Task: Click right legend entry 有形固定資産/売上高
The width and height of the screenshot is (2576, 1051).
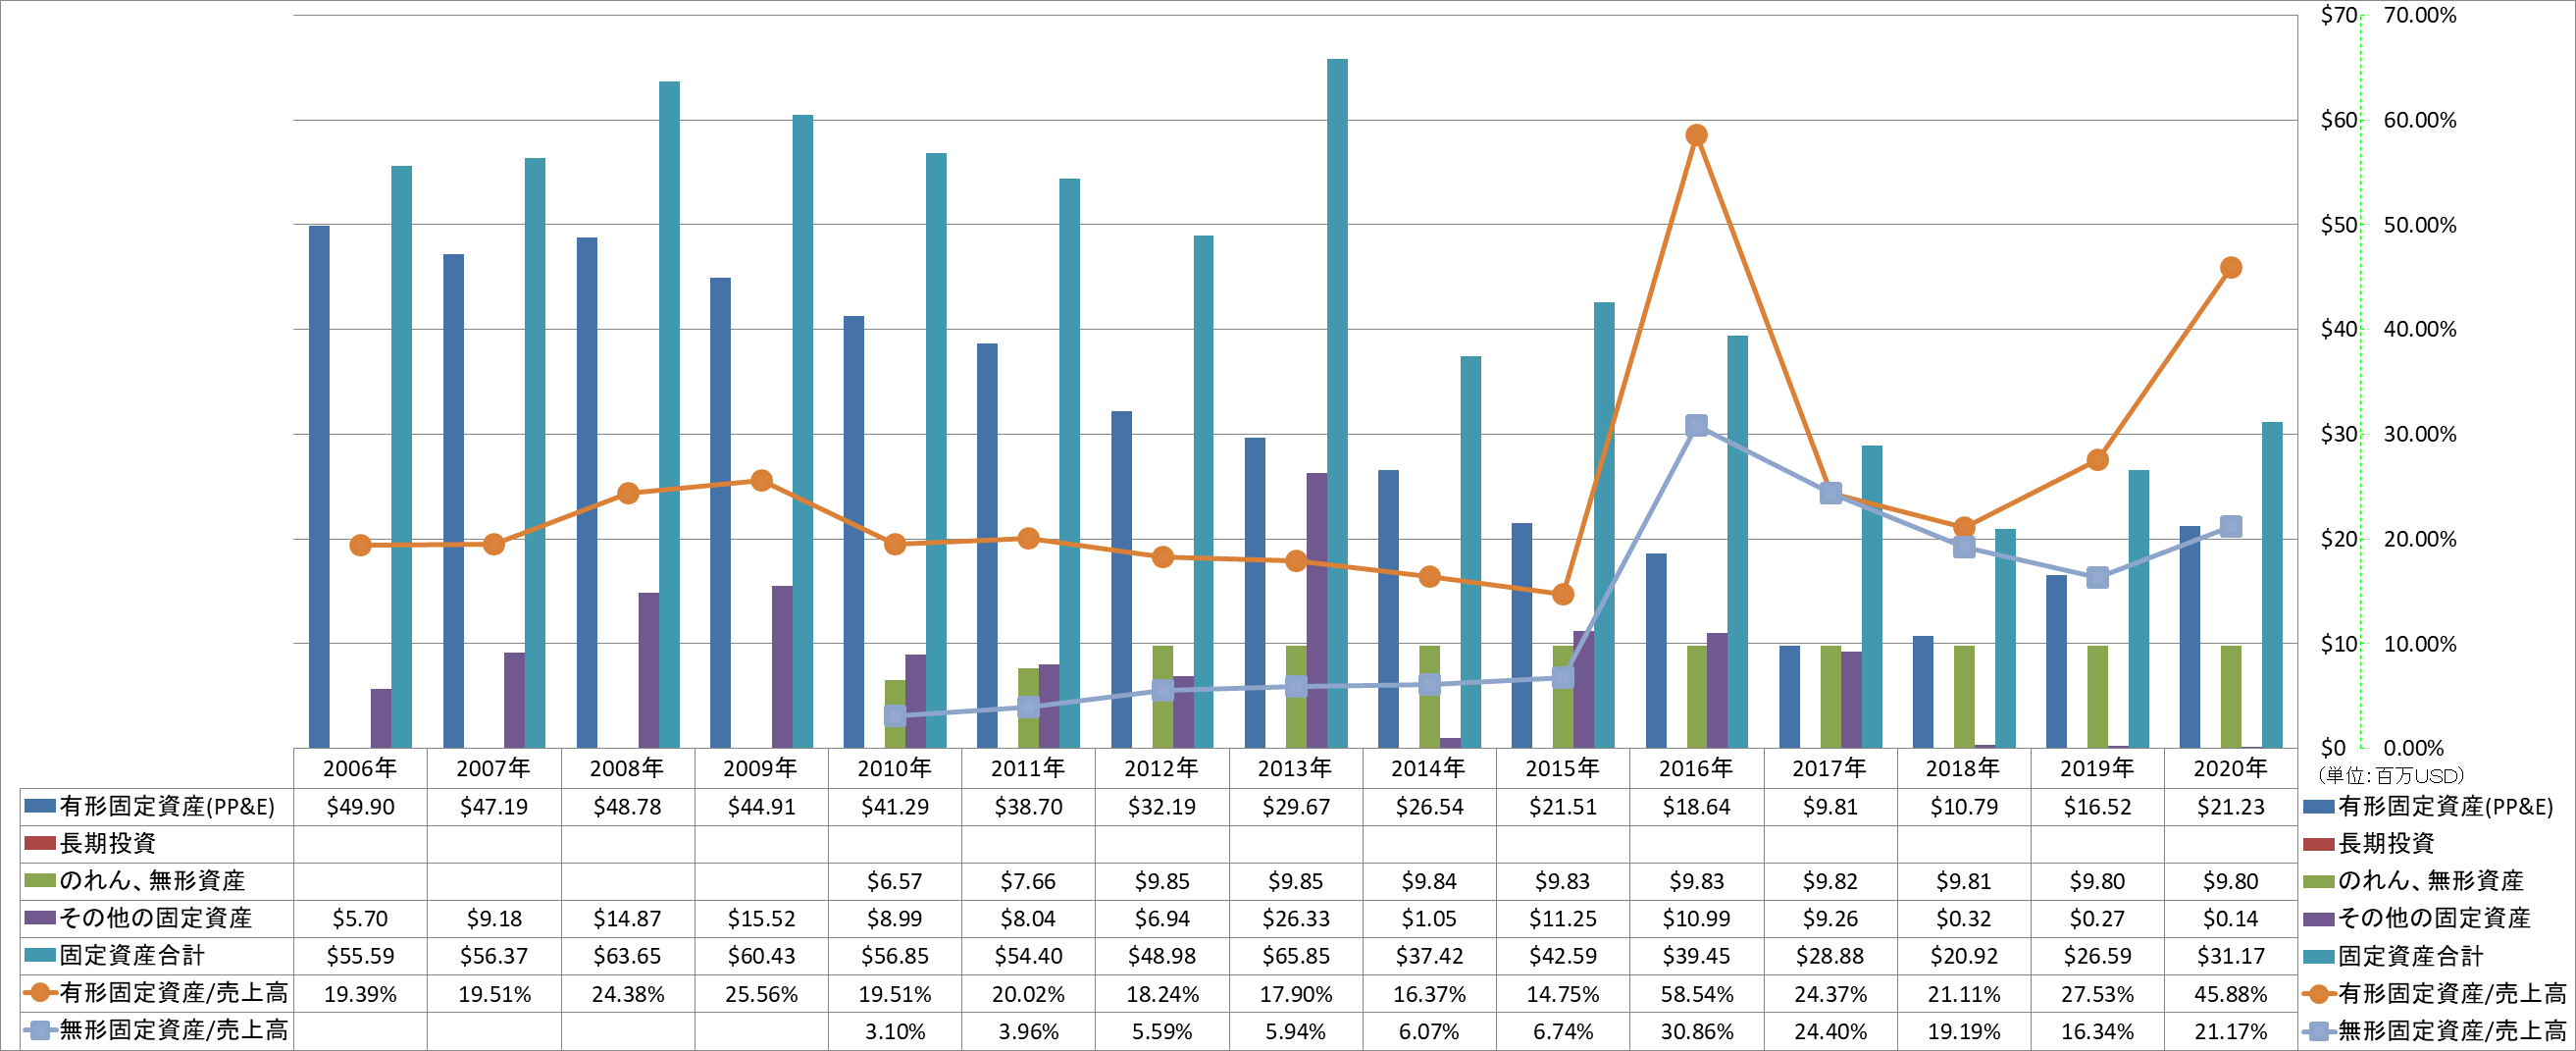Action: tap(2435, 993)
